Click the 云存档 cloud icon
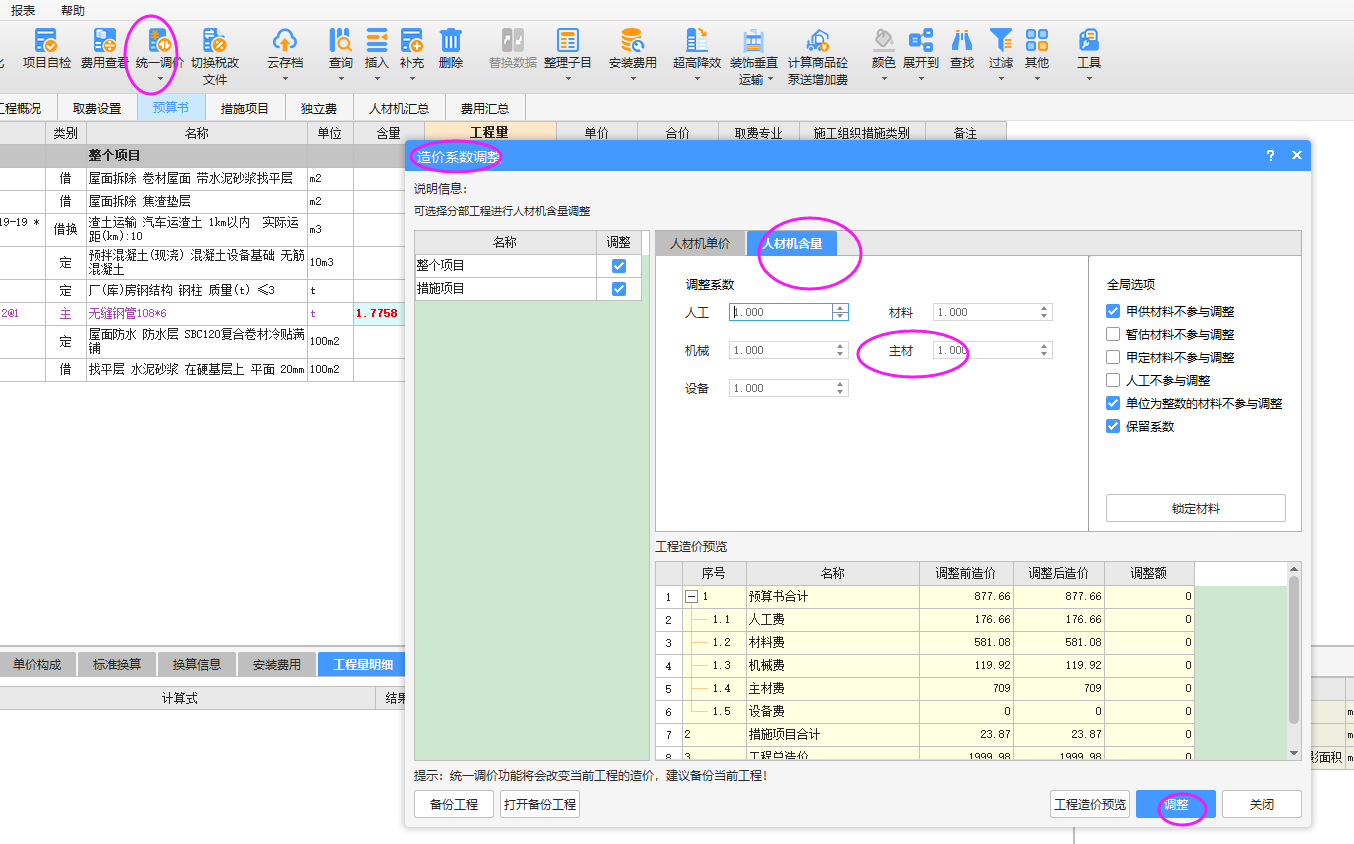The width and height of the screenshot is (1354, 844). (x=285, y=40)
